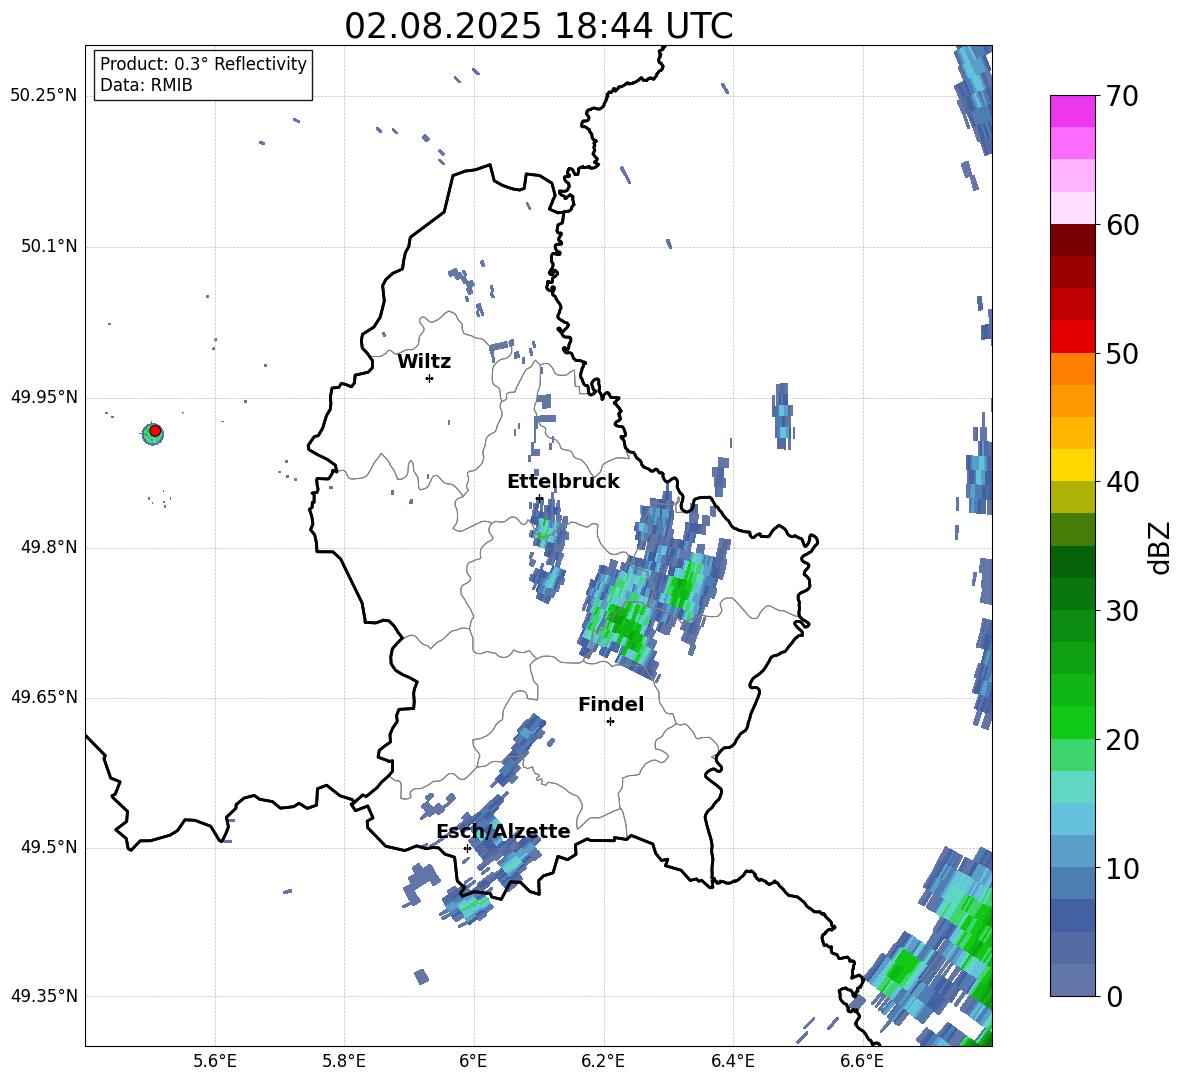Click the colorbar label 60
Viewport: 1184px width, 1081px height.
(x=1123, y=225)
